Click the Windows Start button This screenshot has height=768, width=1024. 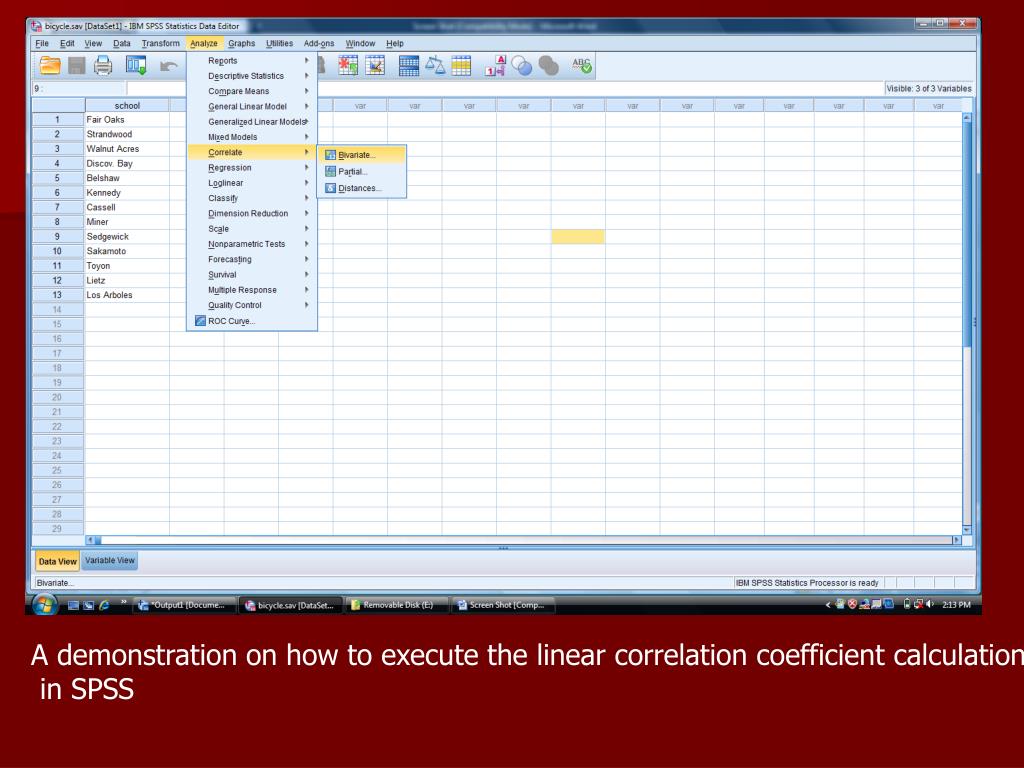(x=44, y=605)
